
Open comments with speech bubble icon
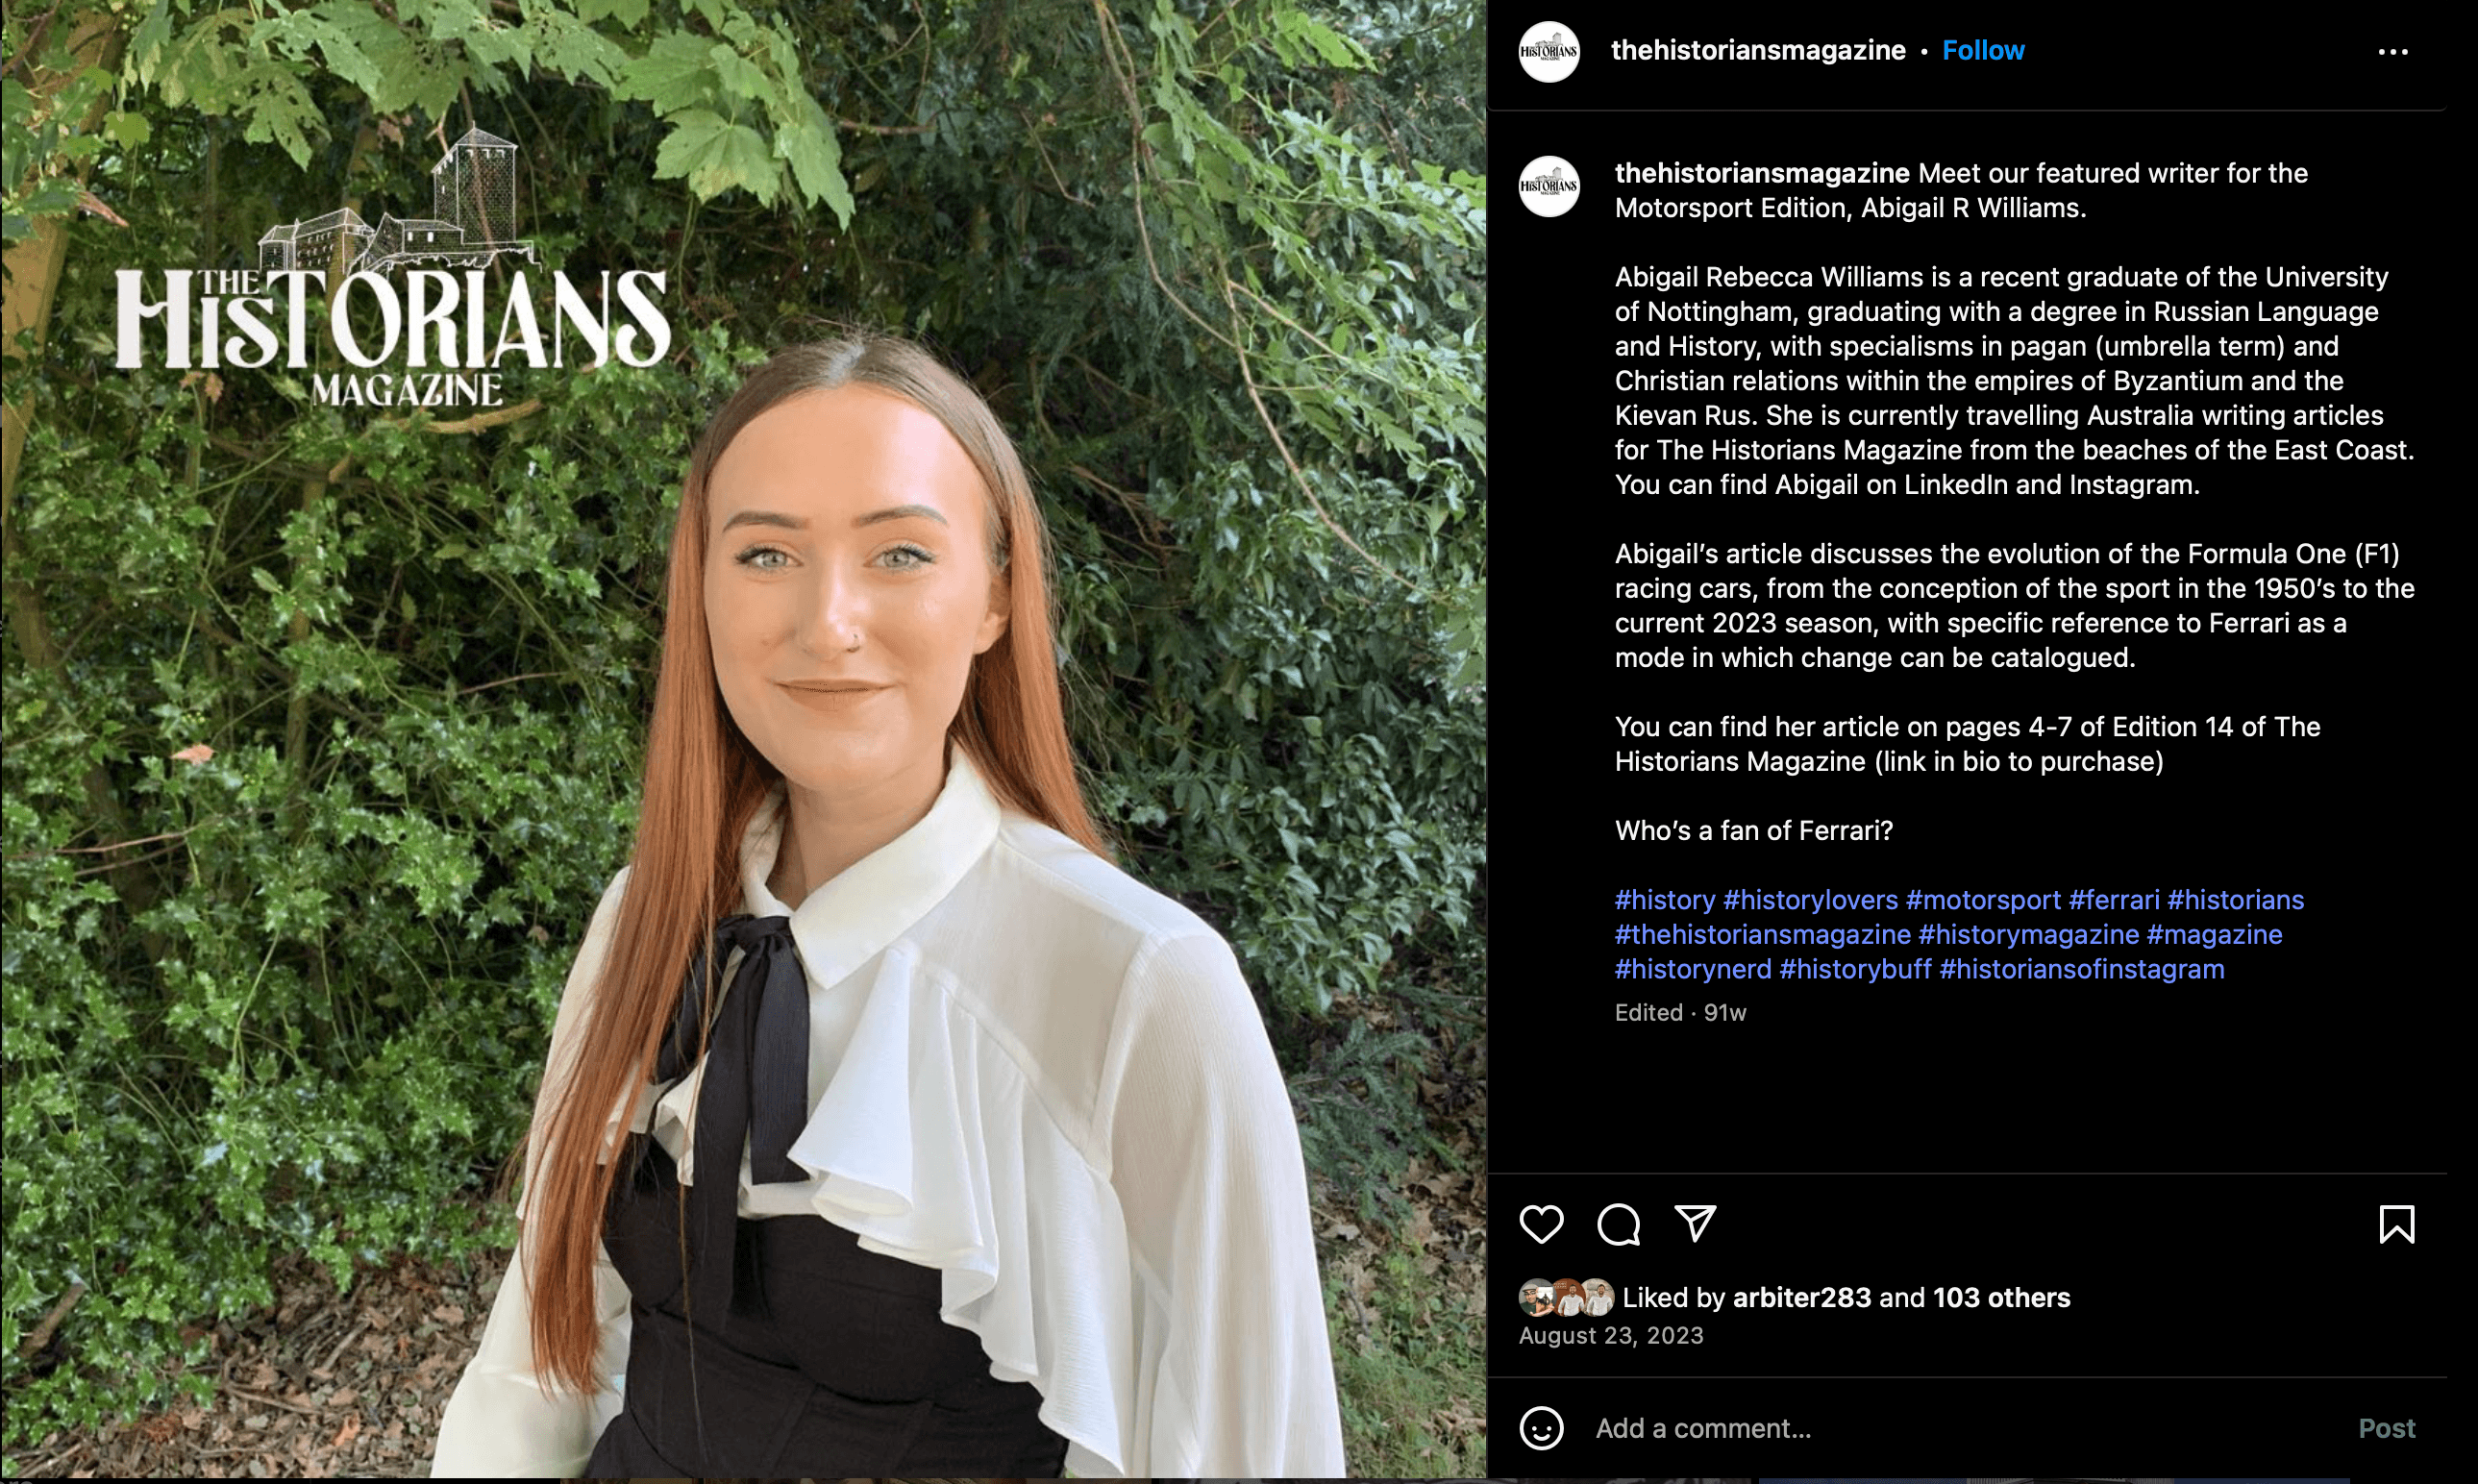[1618, 1224]
